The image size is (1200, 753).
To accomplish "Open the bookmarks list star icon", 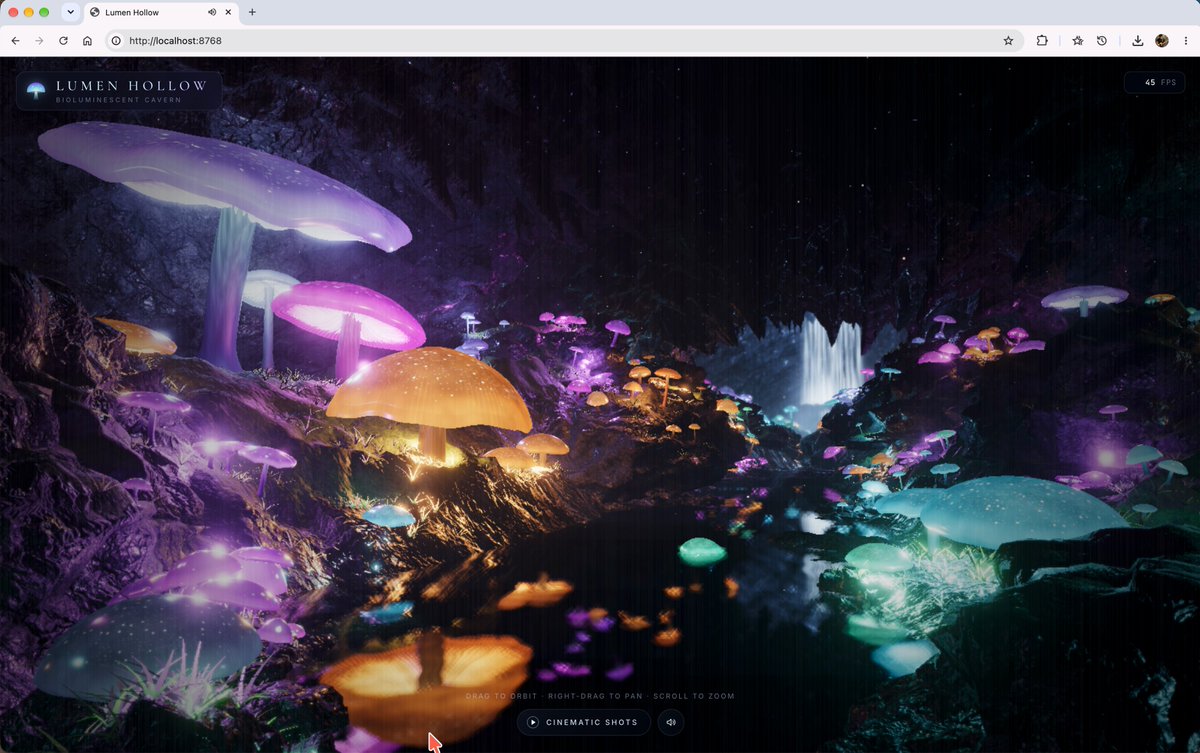I will pyautogui.click(x=1077, y=41).
